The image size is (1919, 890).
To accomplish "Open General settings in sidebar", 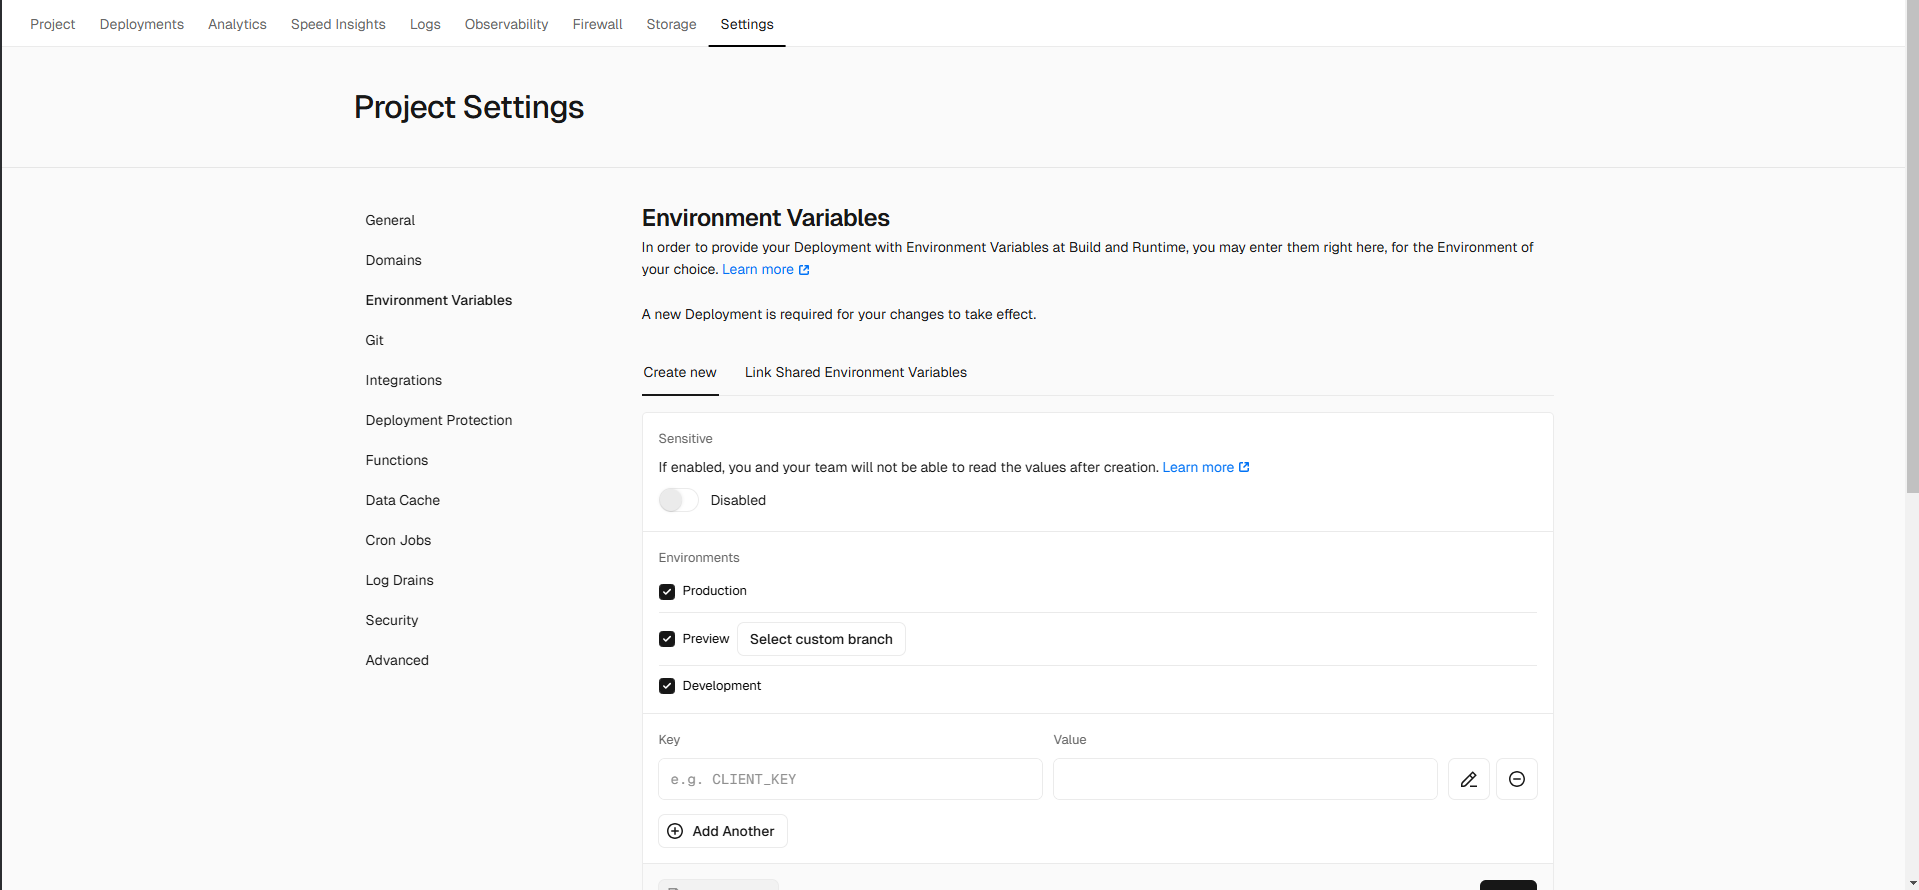I will 390,220.
